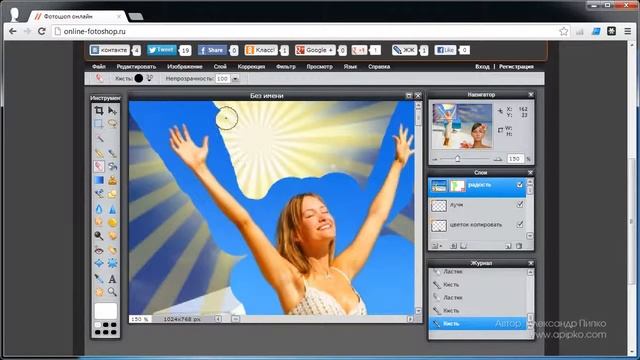
Task: Open layer settings menu in Layers panel
Action: click(x=437, y=246)
